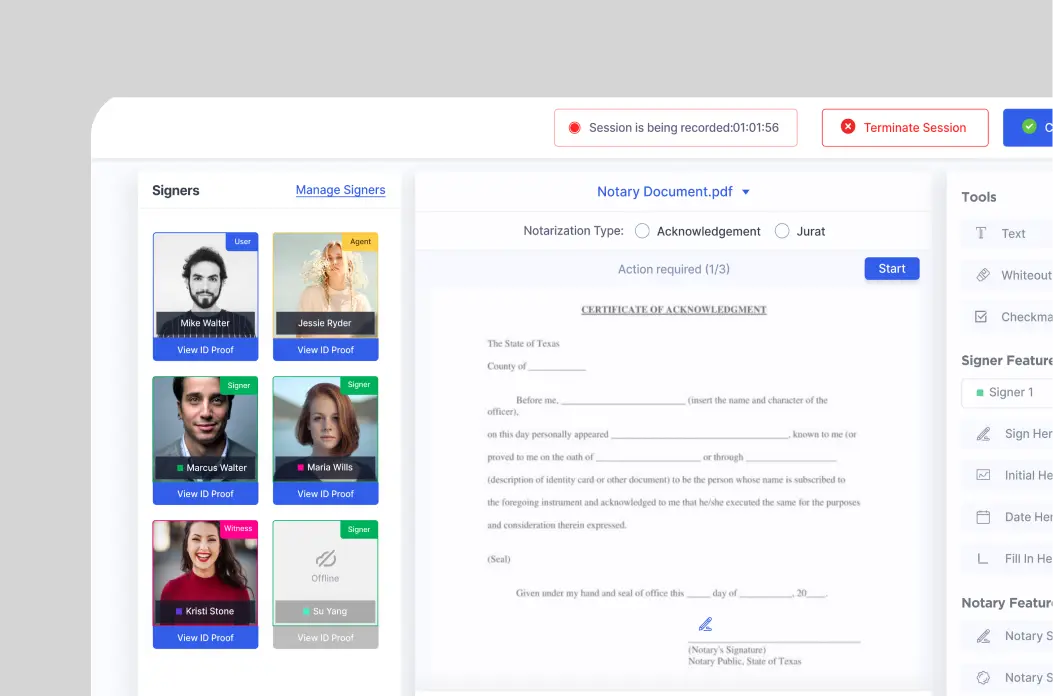Click the notary signature pen on document

(x=705, y=624)
